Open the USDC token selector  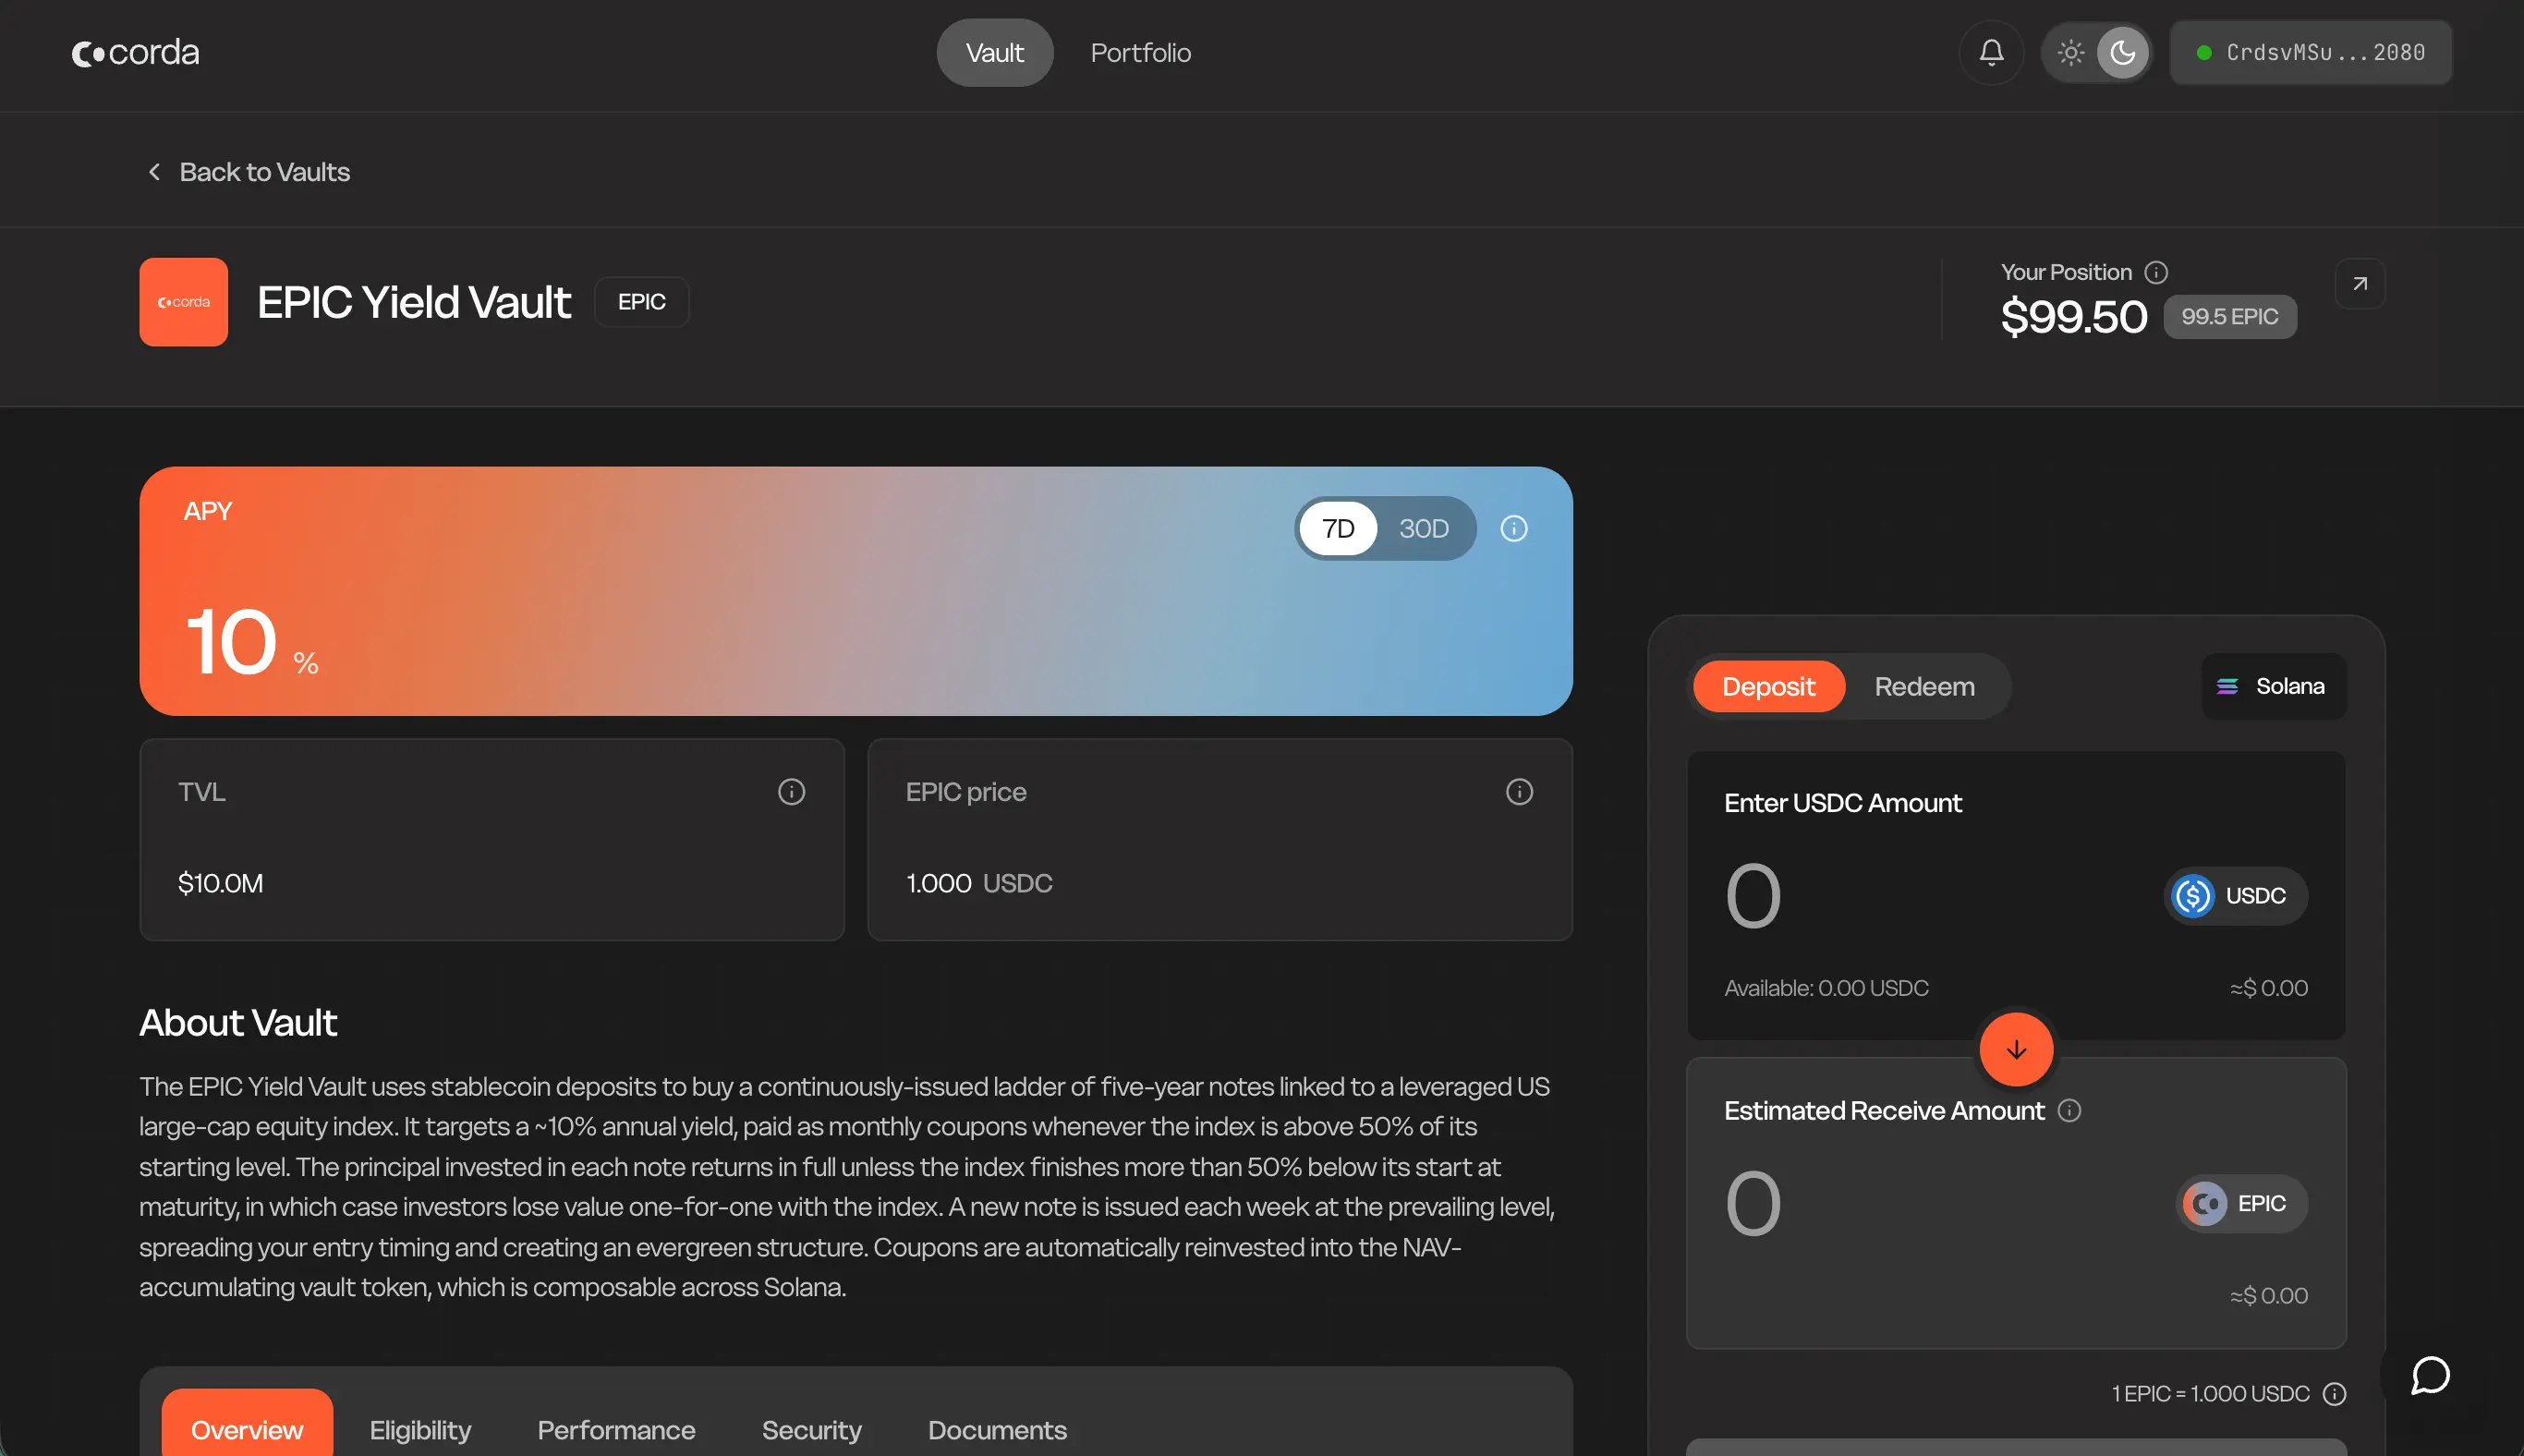(2236, 896)
